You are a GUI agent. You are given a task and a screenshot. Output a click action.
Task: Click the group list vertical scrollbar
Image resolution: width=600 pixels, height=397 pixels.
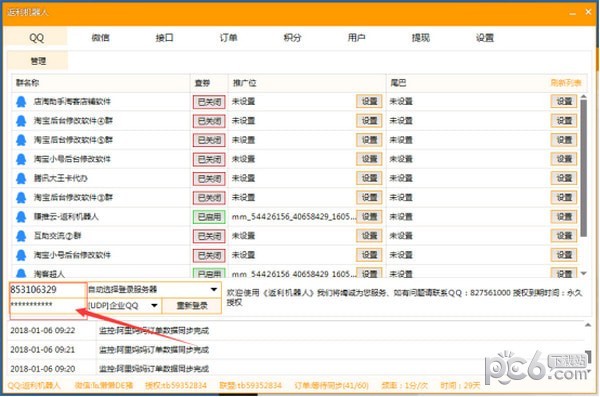point(583,168)
